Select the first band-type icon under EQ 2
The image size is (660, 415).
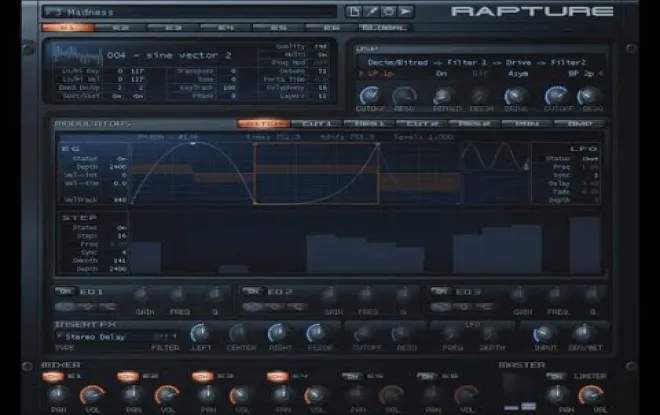click(254, 307)
